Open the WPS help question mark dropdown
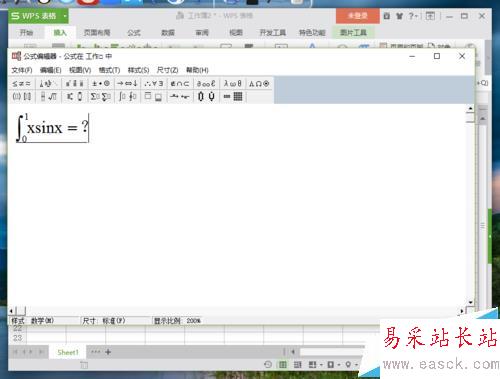 [x=413, y=16]
